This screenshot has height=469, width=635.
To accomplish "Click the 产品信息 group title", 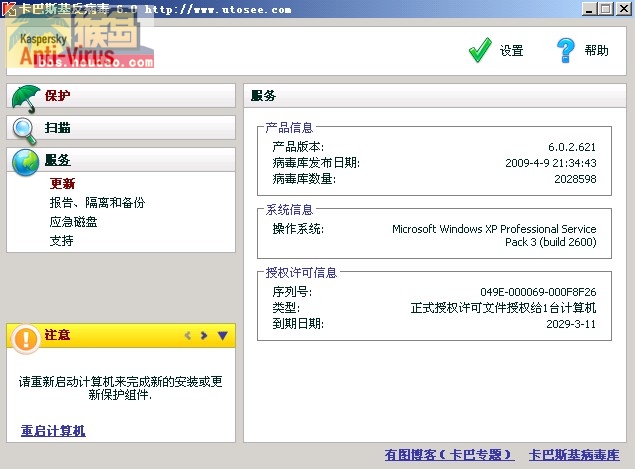I will [289, 128].
